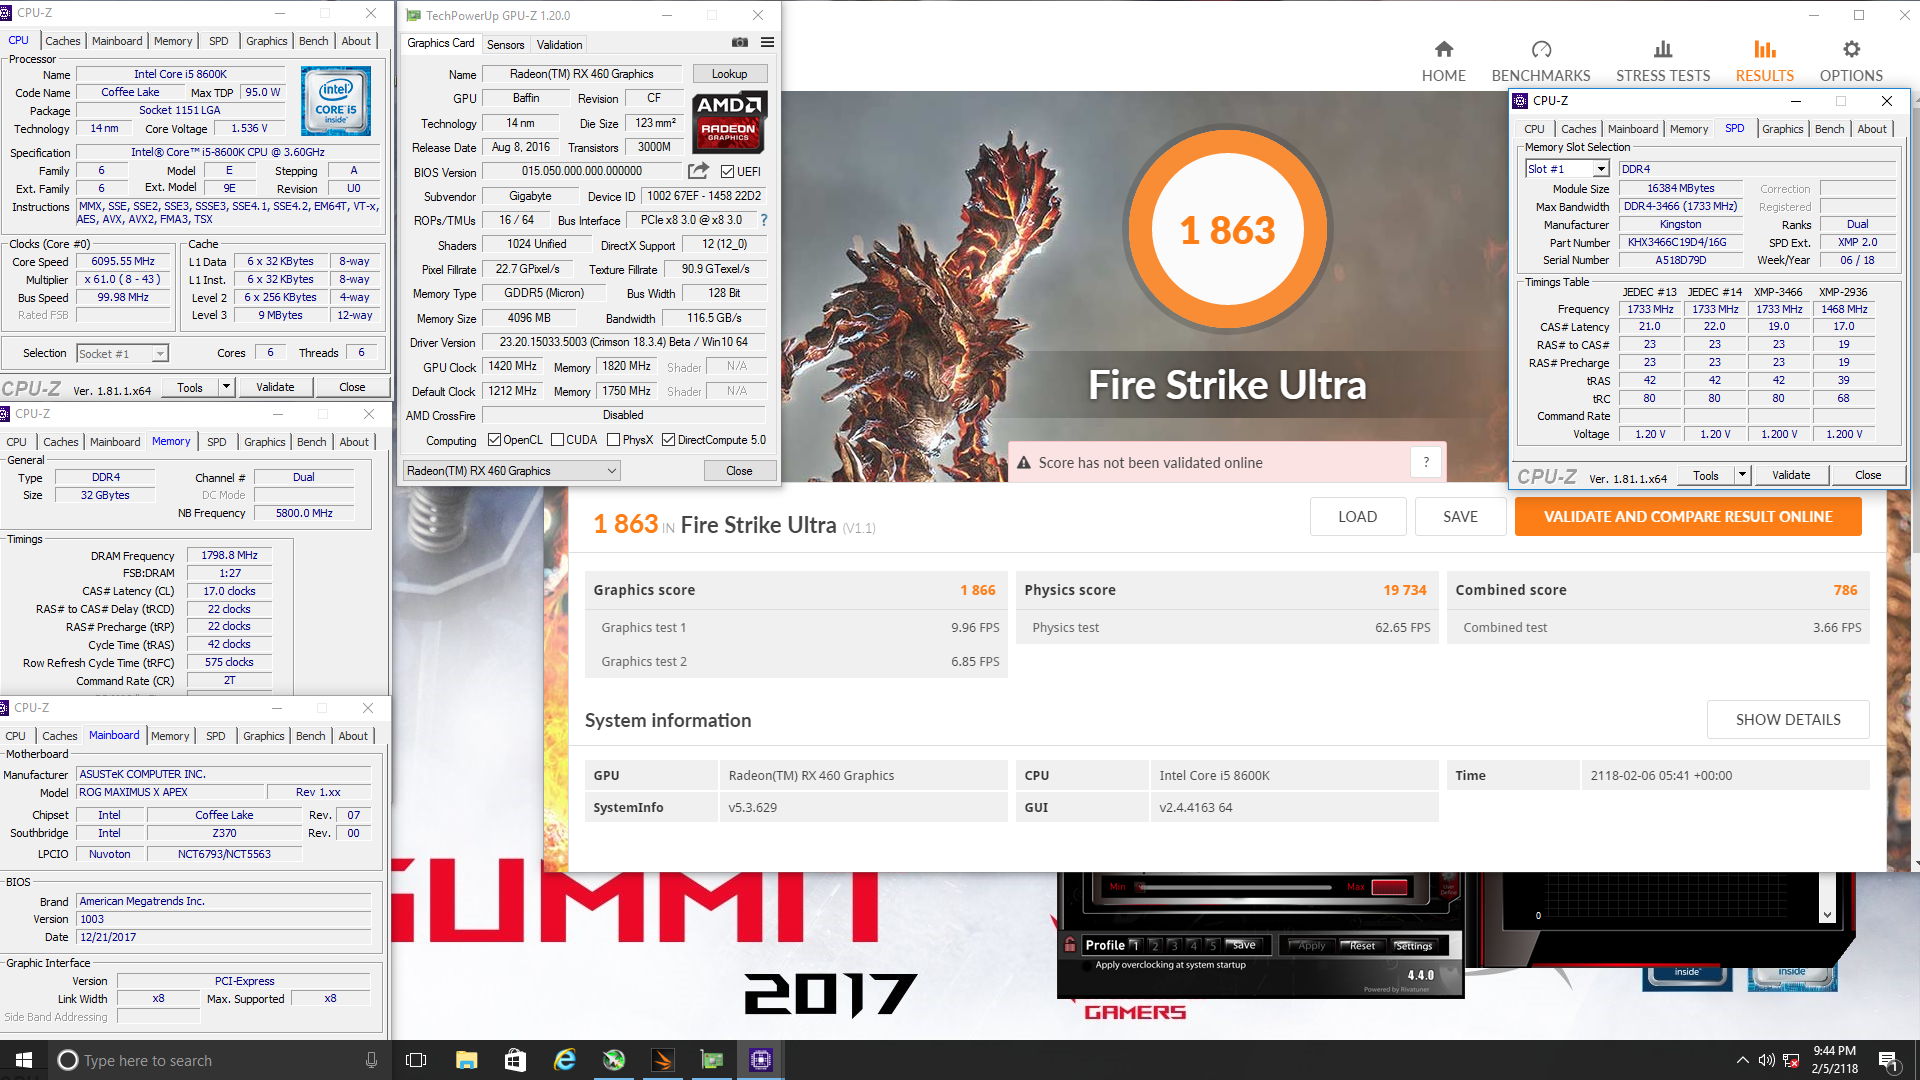The height and width of the screenshot is (1080, 1920).
Task: Enable Apply overclocking at system startup
Action: (x=1088, y=966)
